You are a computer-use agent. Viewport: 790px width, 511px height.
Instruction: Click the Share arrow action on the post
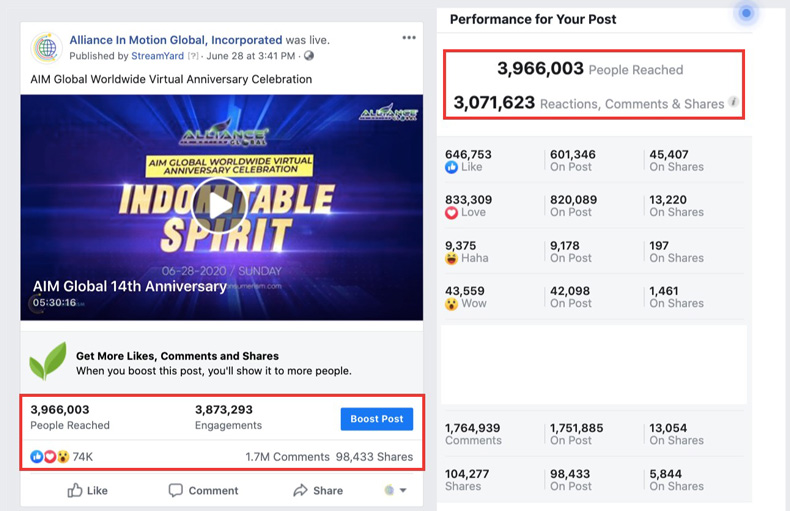[x=318, y=490]
